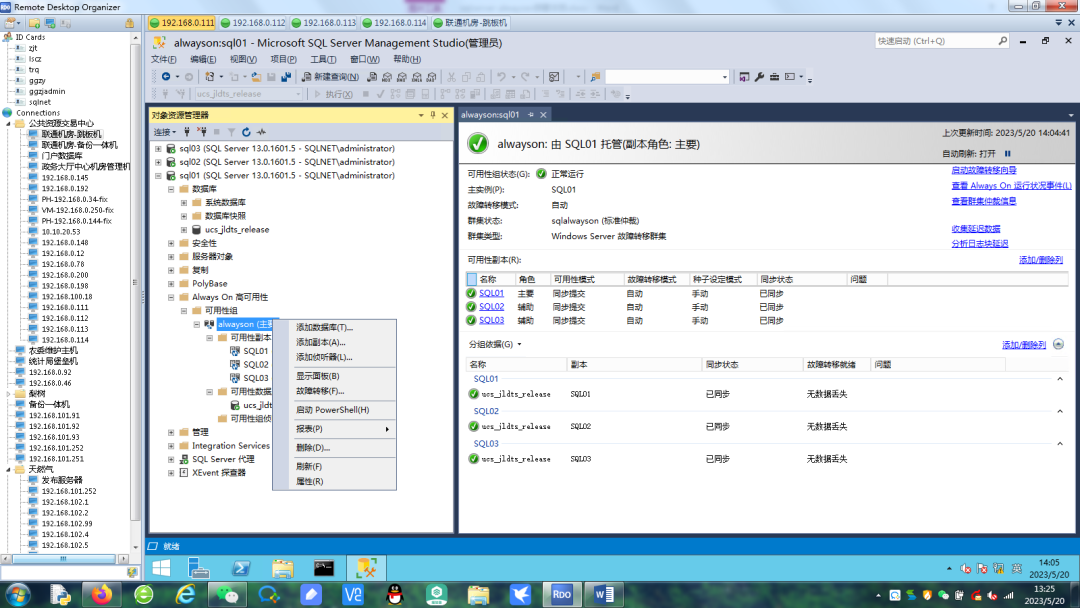Click 分析日志块延迟 link

pyautogui.click(x=979, y=244)
